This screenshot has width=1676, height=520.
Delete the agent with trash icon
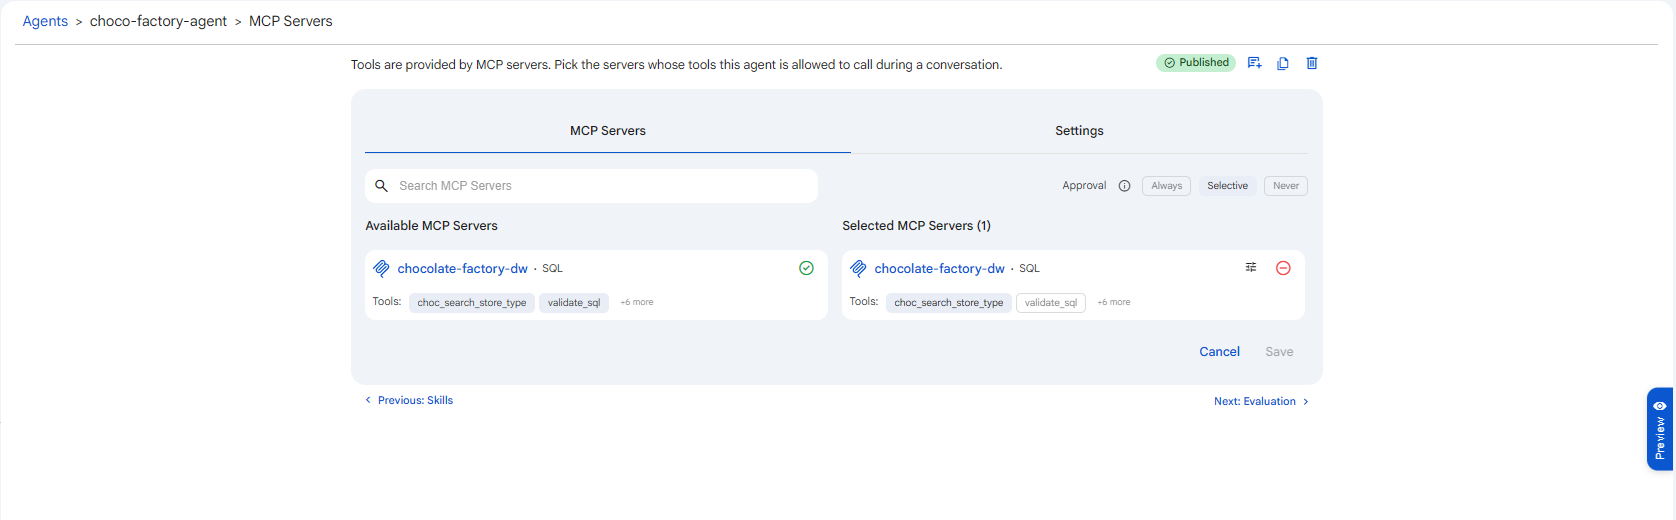(x=1312, y=63)
